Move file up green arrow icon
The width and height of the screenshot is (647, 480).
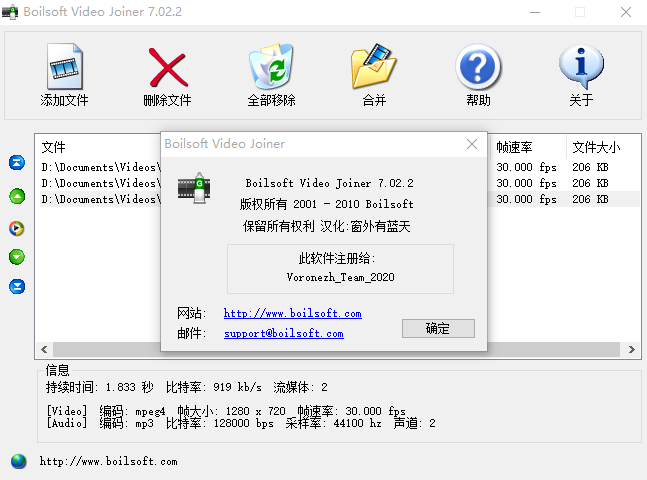pos(17,196)
